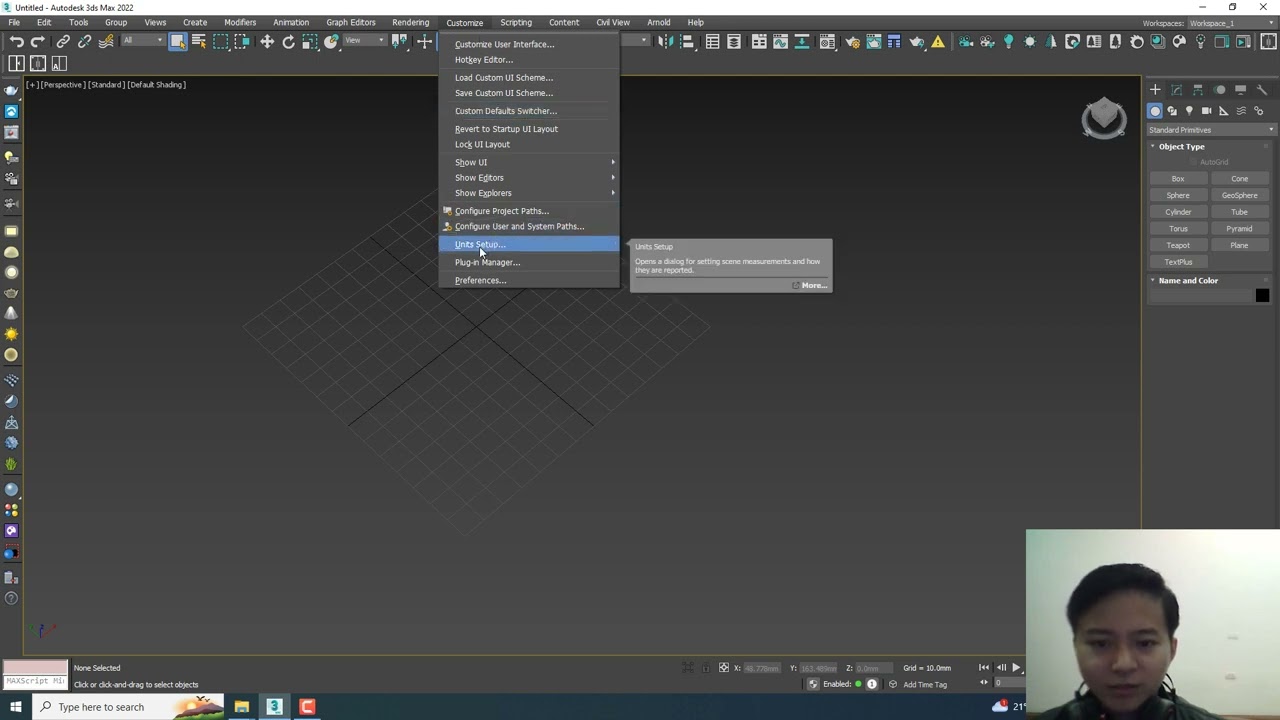Image resolution: width=1280 pixels, height=720 pixels.
Task: Toggle the Selection Lock padlock icon
Action: click(705, 668)
